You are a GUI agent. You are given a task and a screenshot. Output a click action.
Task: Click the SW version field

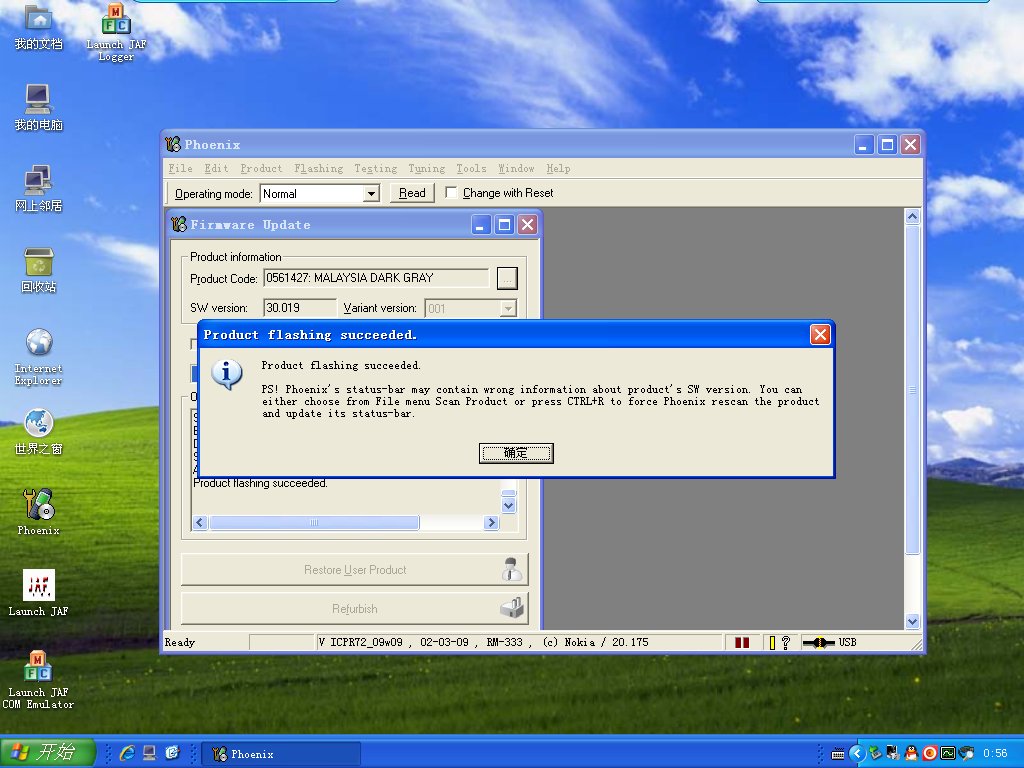click(x=300, y=308)
